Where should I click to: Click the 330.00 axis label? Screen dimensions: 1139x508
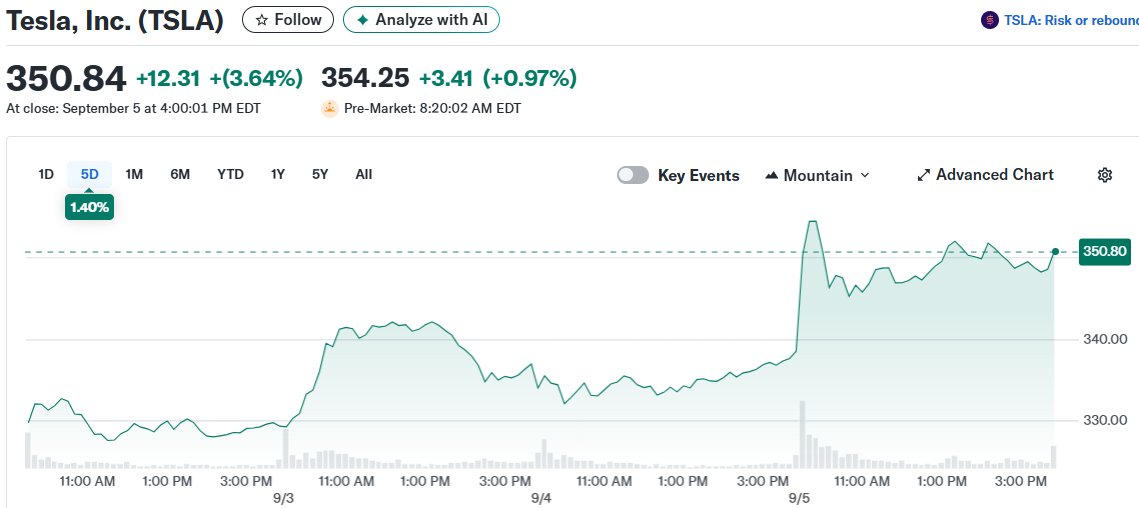(x=1105, y=421)
